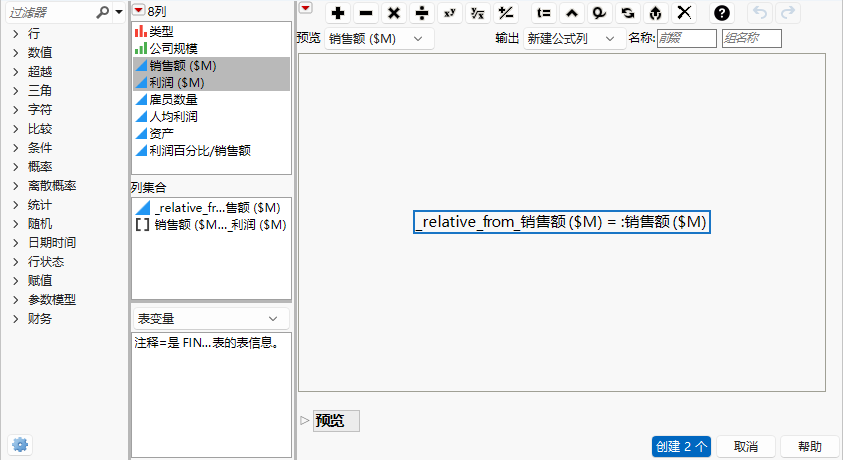Click the 过滤器 filter input field
Image resolution: width=843 pixels, height=460 pixels.
coord(51,12)
